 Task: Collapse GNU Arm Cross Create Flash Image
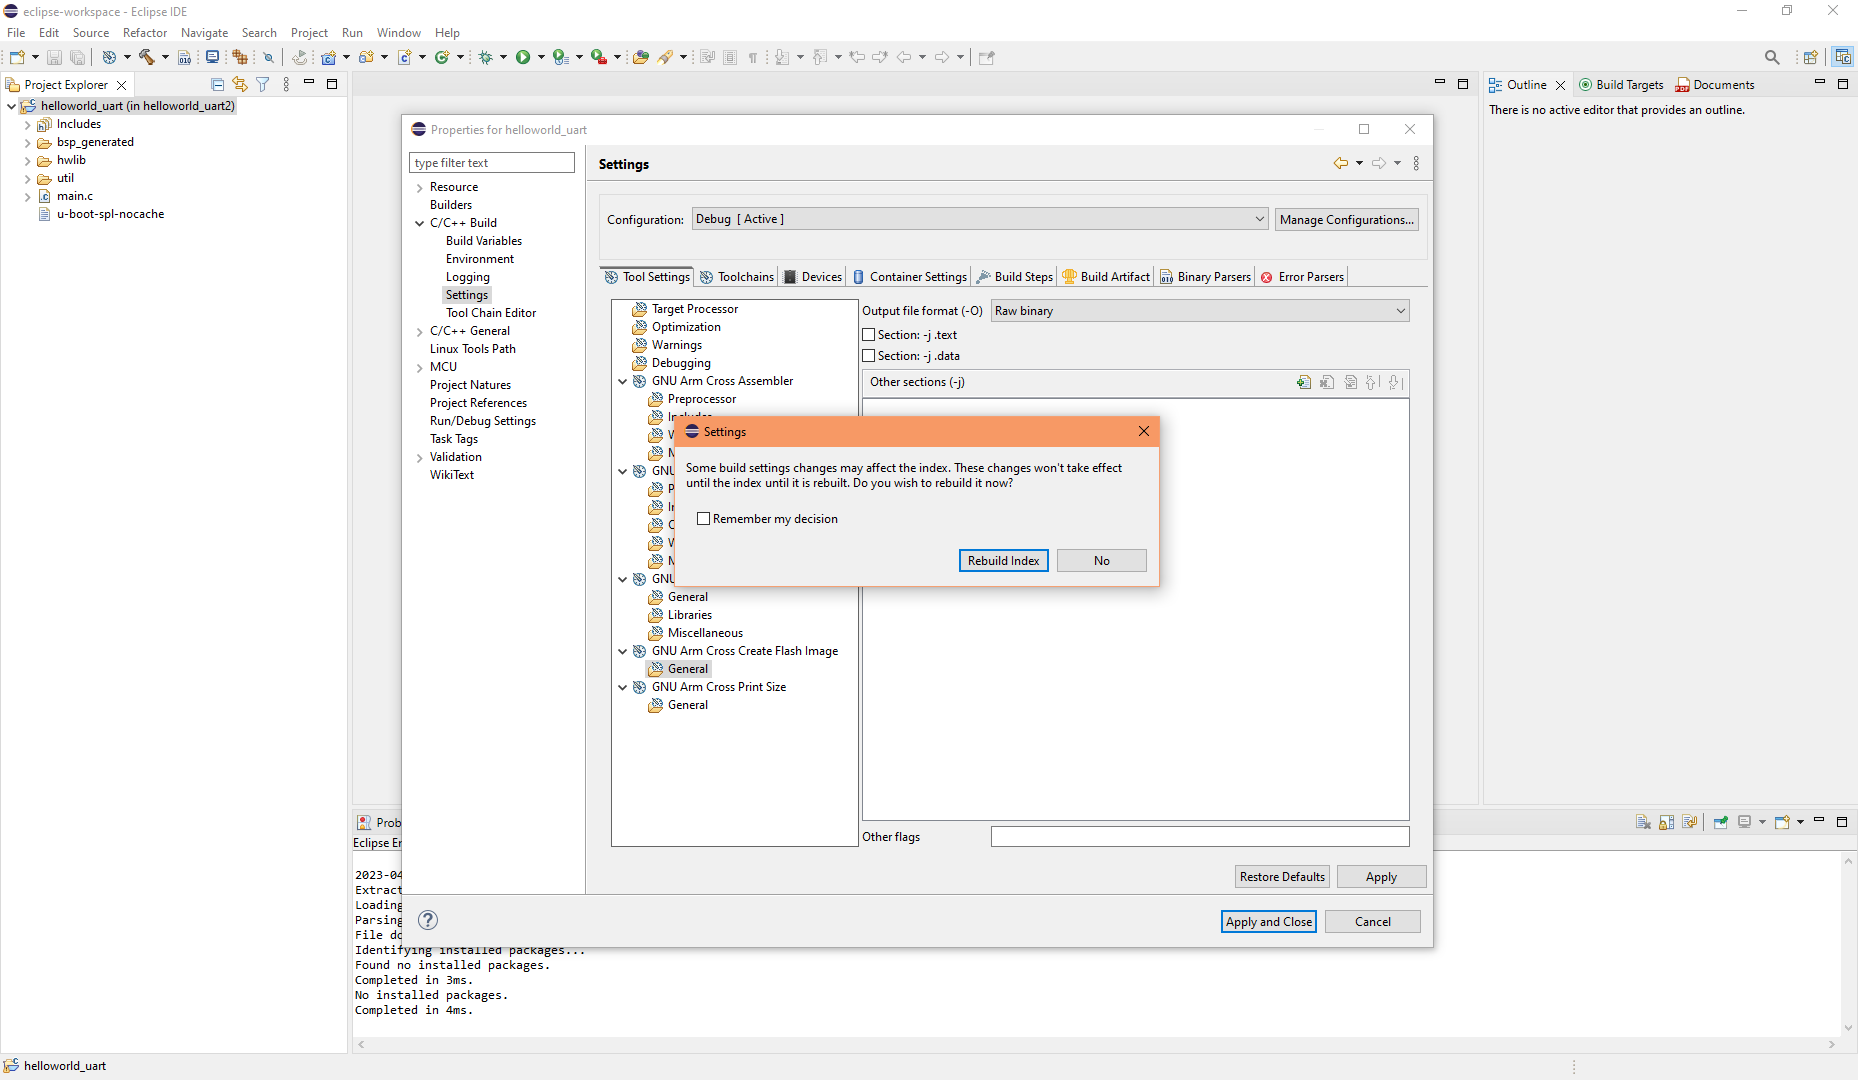click(x=623, y=651)
